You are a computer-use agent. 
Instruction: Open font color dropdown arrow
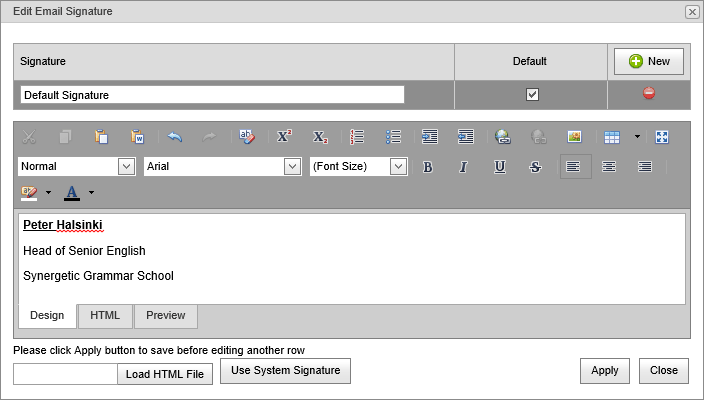pos(92,193)
